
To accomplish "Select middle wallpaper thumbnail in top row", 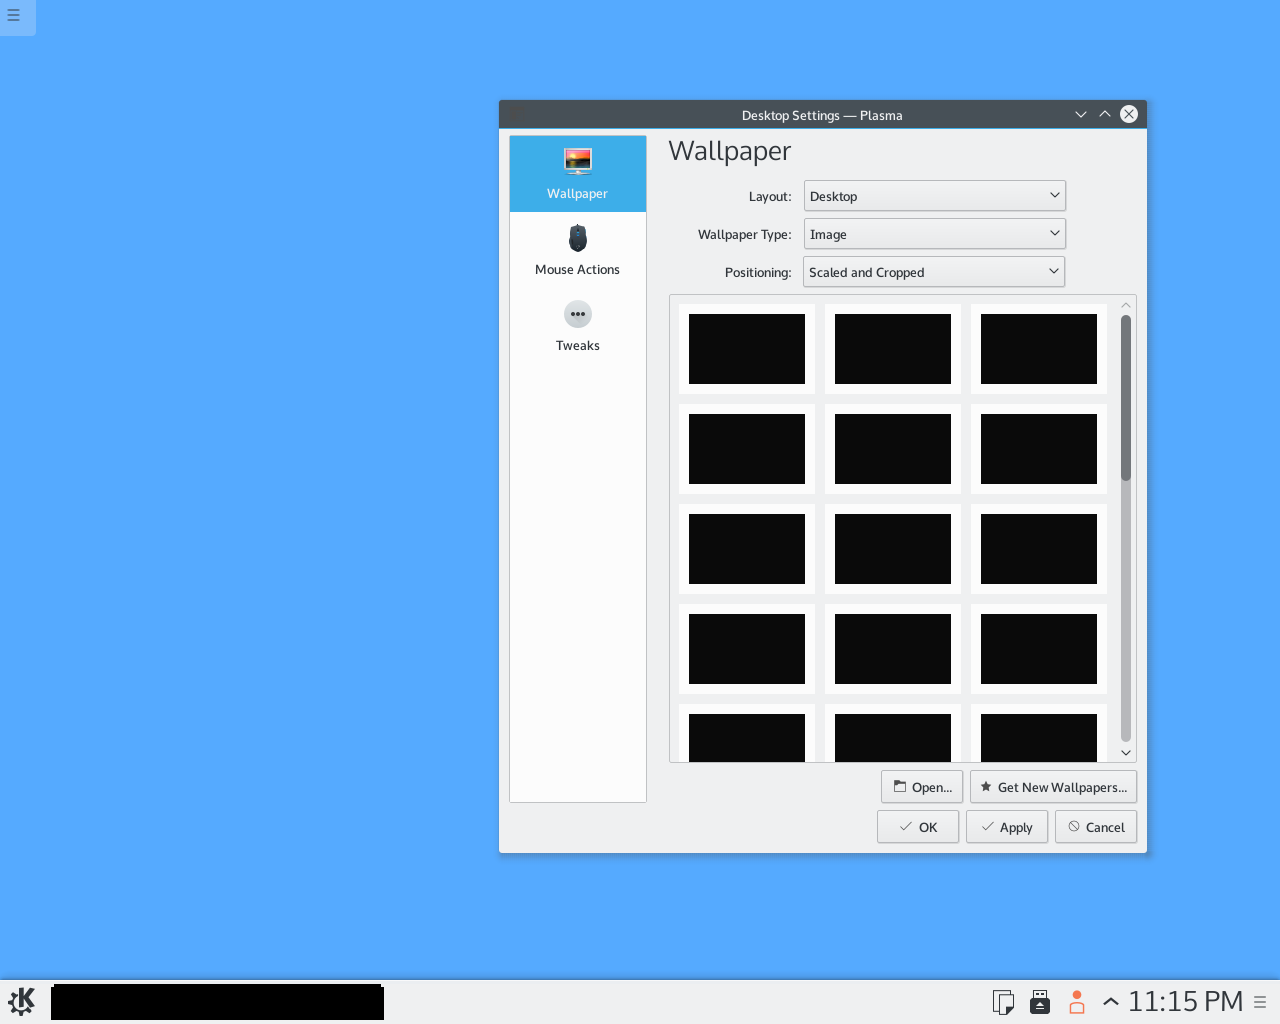I will [x=893, y=349].
